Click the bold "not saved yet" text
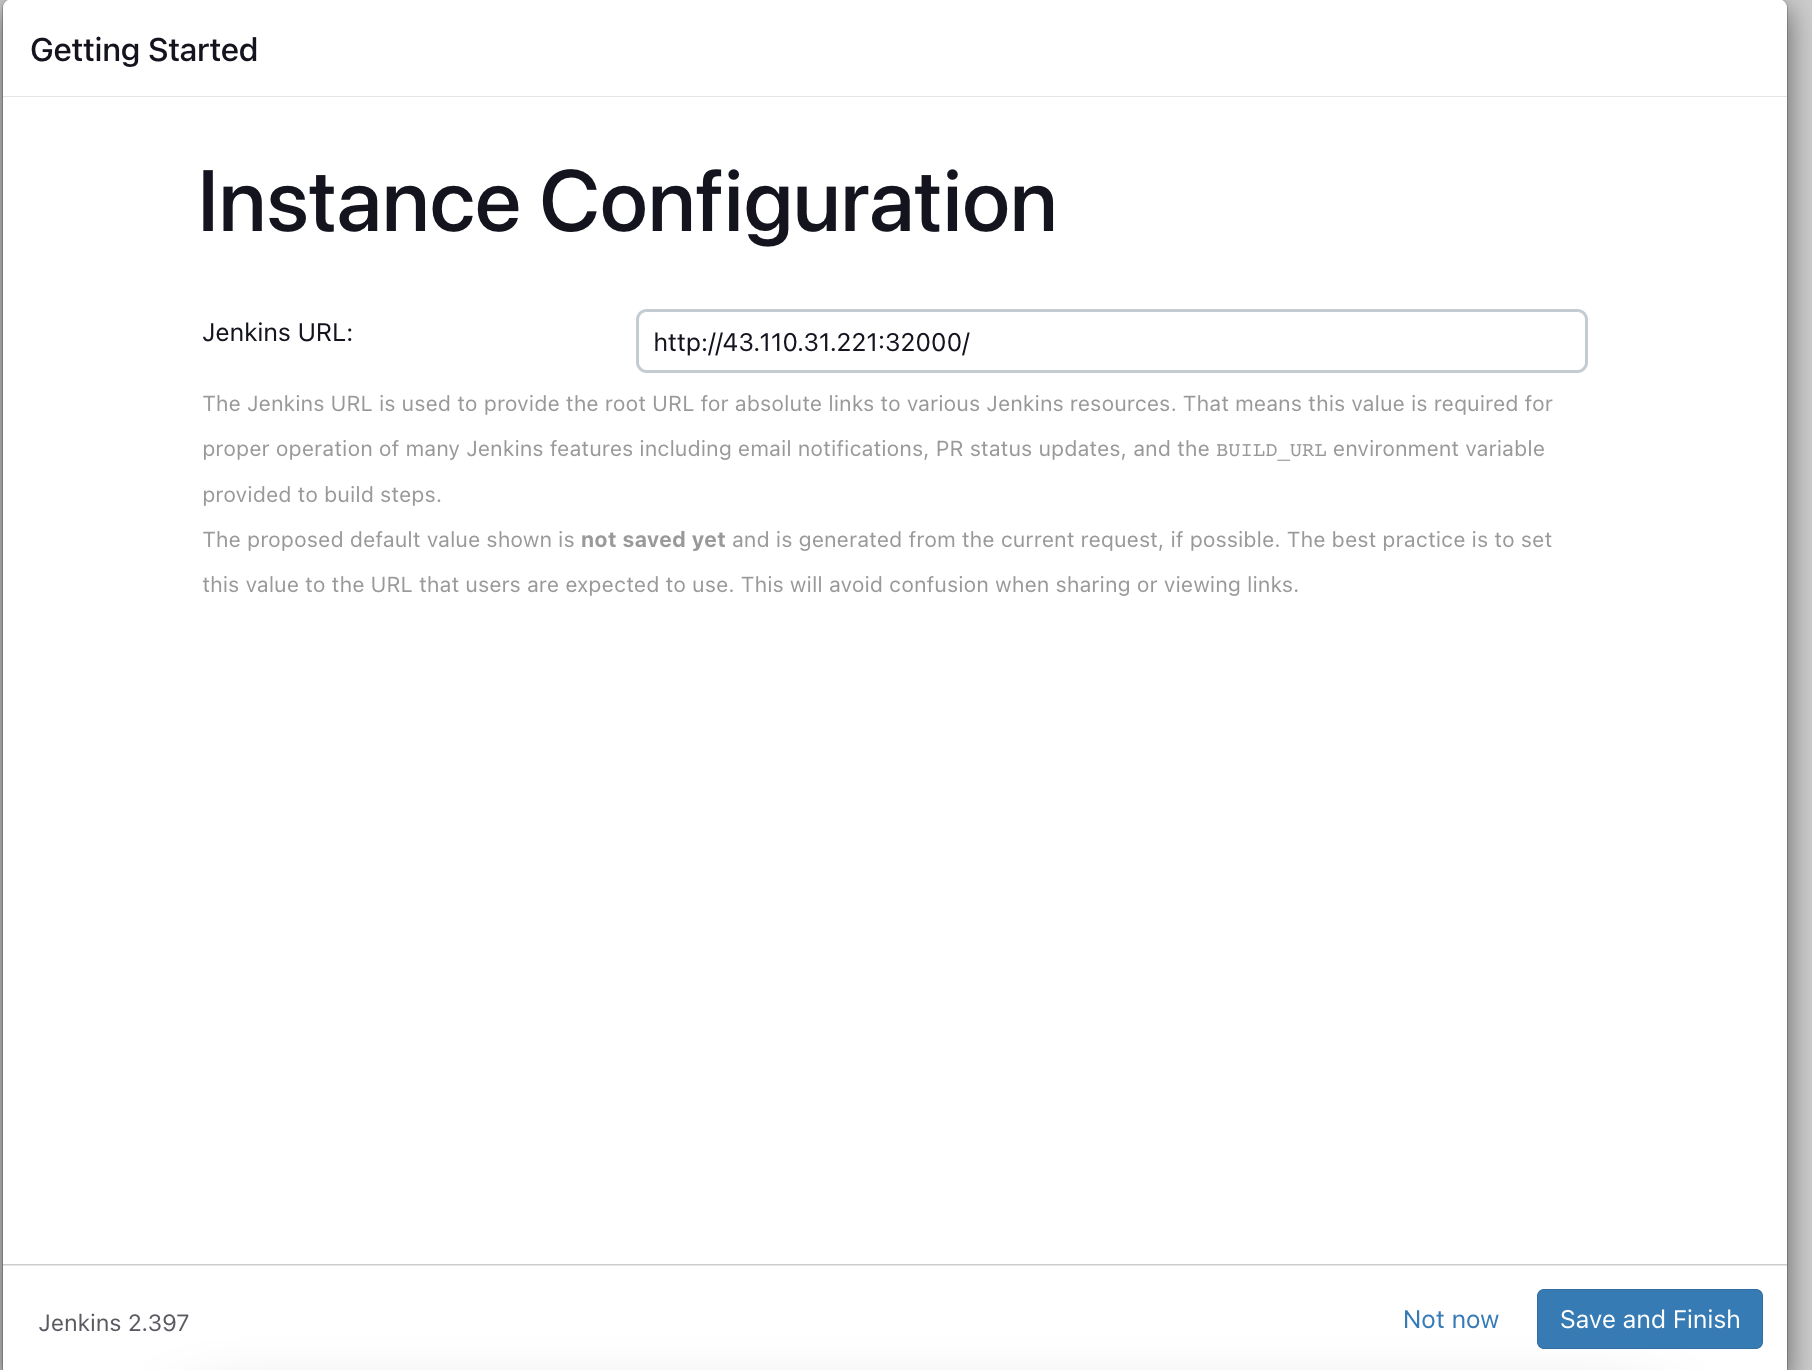The width and height of the screenshot is (1812, 1370). point(652,540)
